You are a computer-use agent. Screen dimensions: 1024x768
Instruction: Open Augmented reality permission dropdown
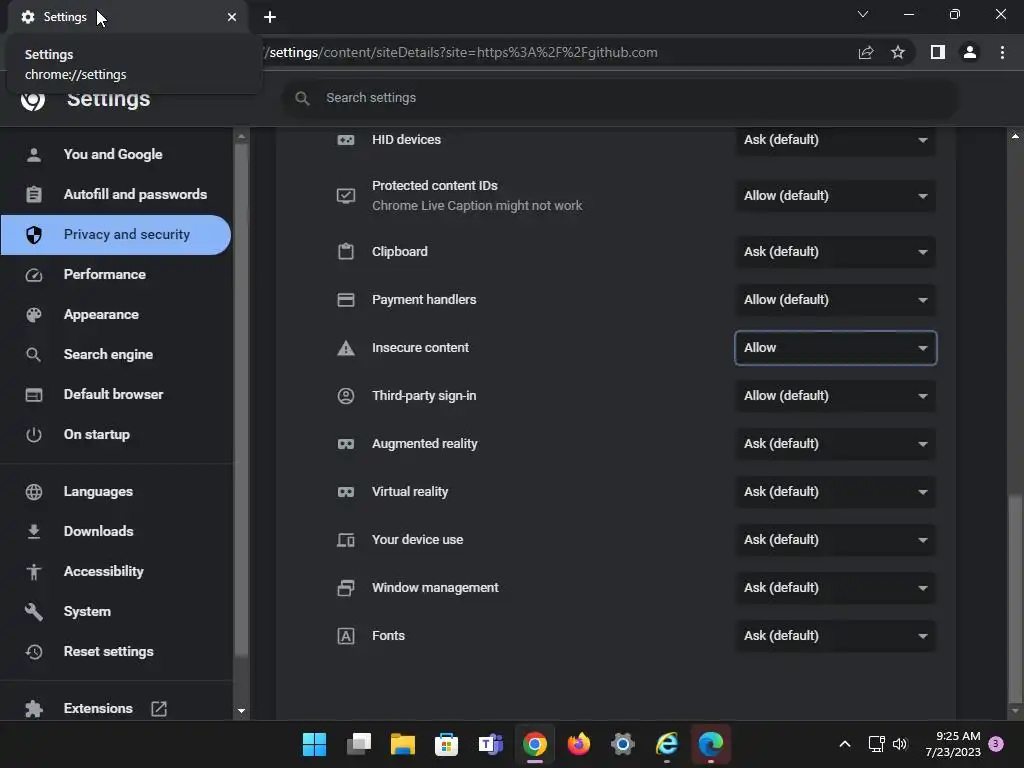click(x=835, y=444)
